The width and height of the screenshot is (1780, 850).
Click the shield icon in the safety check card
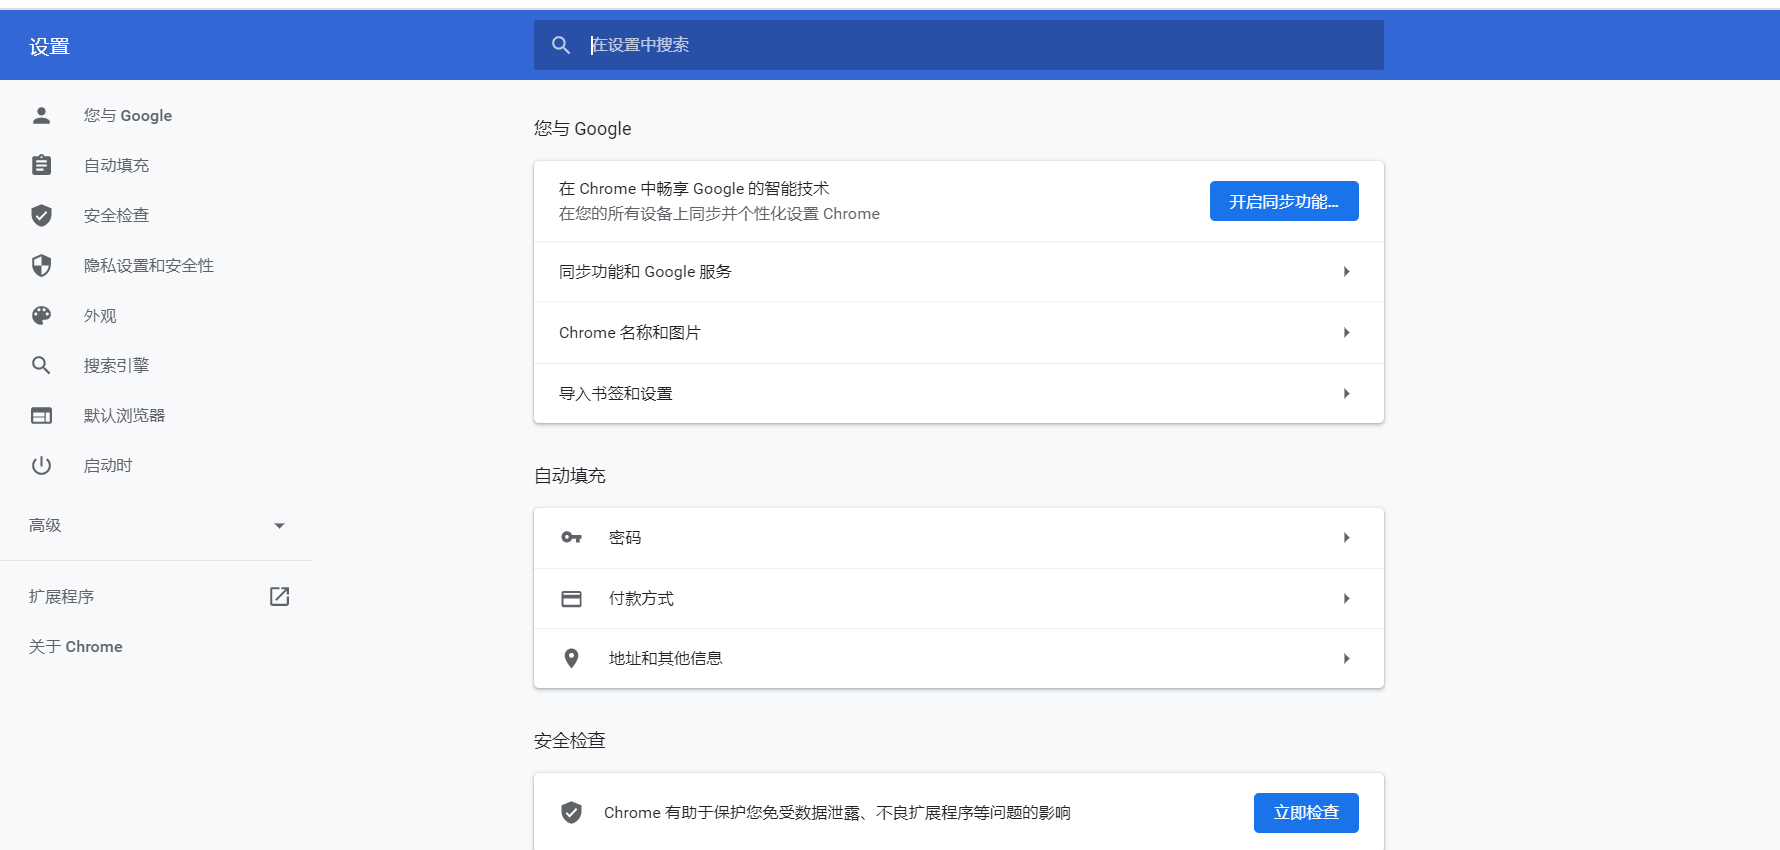[571, 812]
